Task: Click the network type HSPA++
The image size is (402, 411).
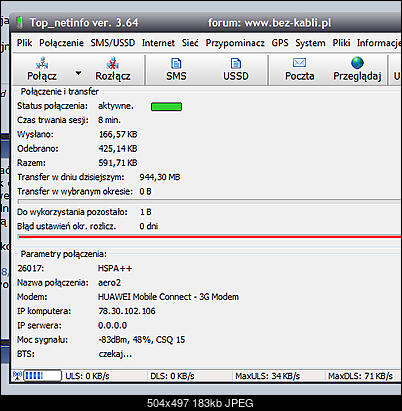Action: tap(115, 268)
